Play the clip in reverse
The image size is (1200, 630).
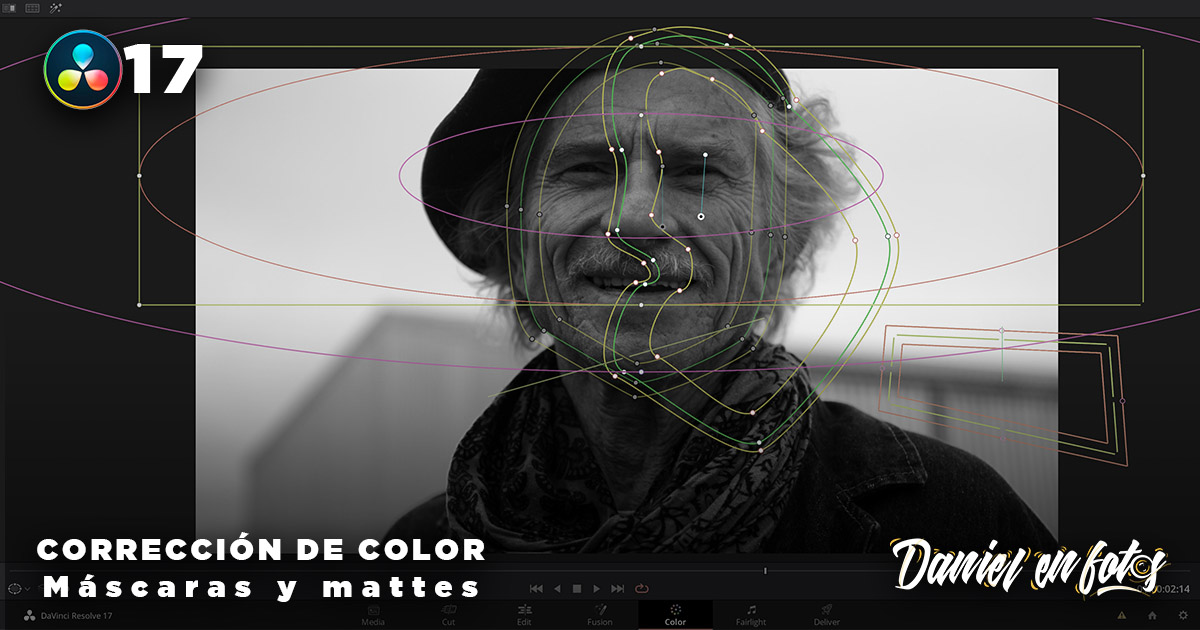point(557,589)
